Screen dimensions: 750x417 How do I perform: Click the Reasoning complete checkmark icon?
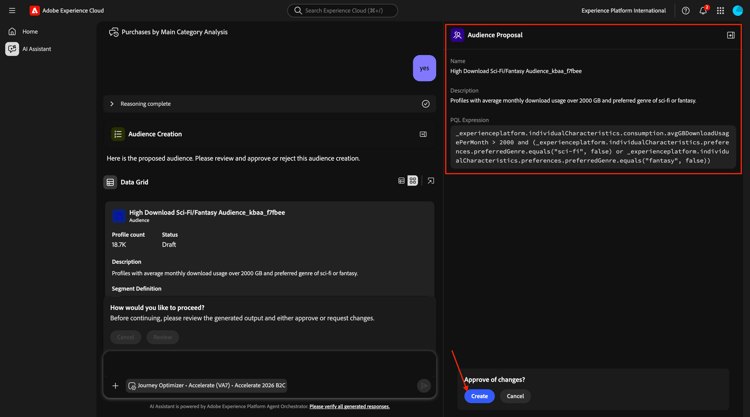pyautogui.click(x=426, y=104)
